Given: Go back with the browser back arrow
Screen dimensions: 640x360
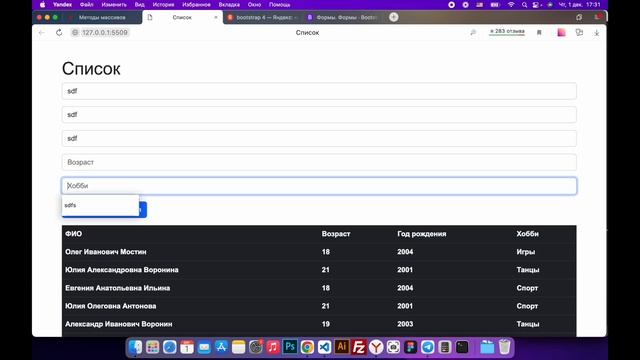Looking at the screenshot, I should (x=42, y=33).
